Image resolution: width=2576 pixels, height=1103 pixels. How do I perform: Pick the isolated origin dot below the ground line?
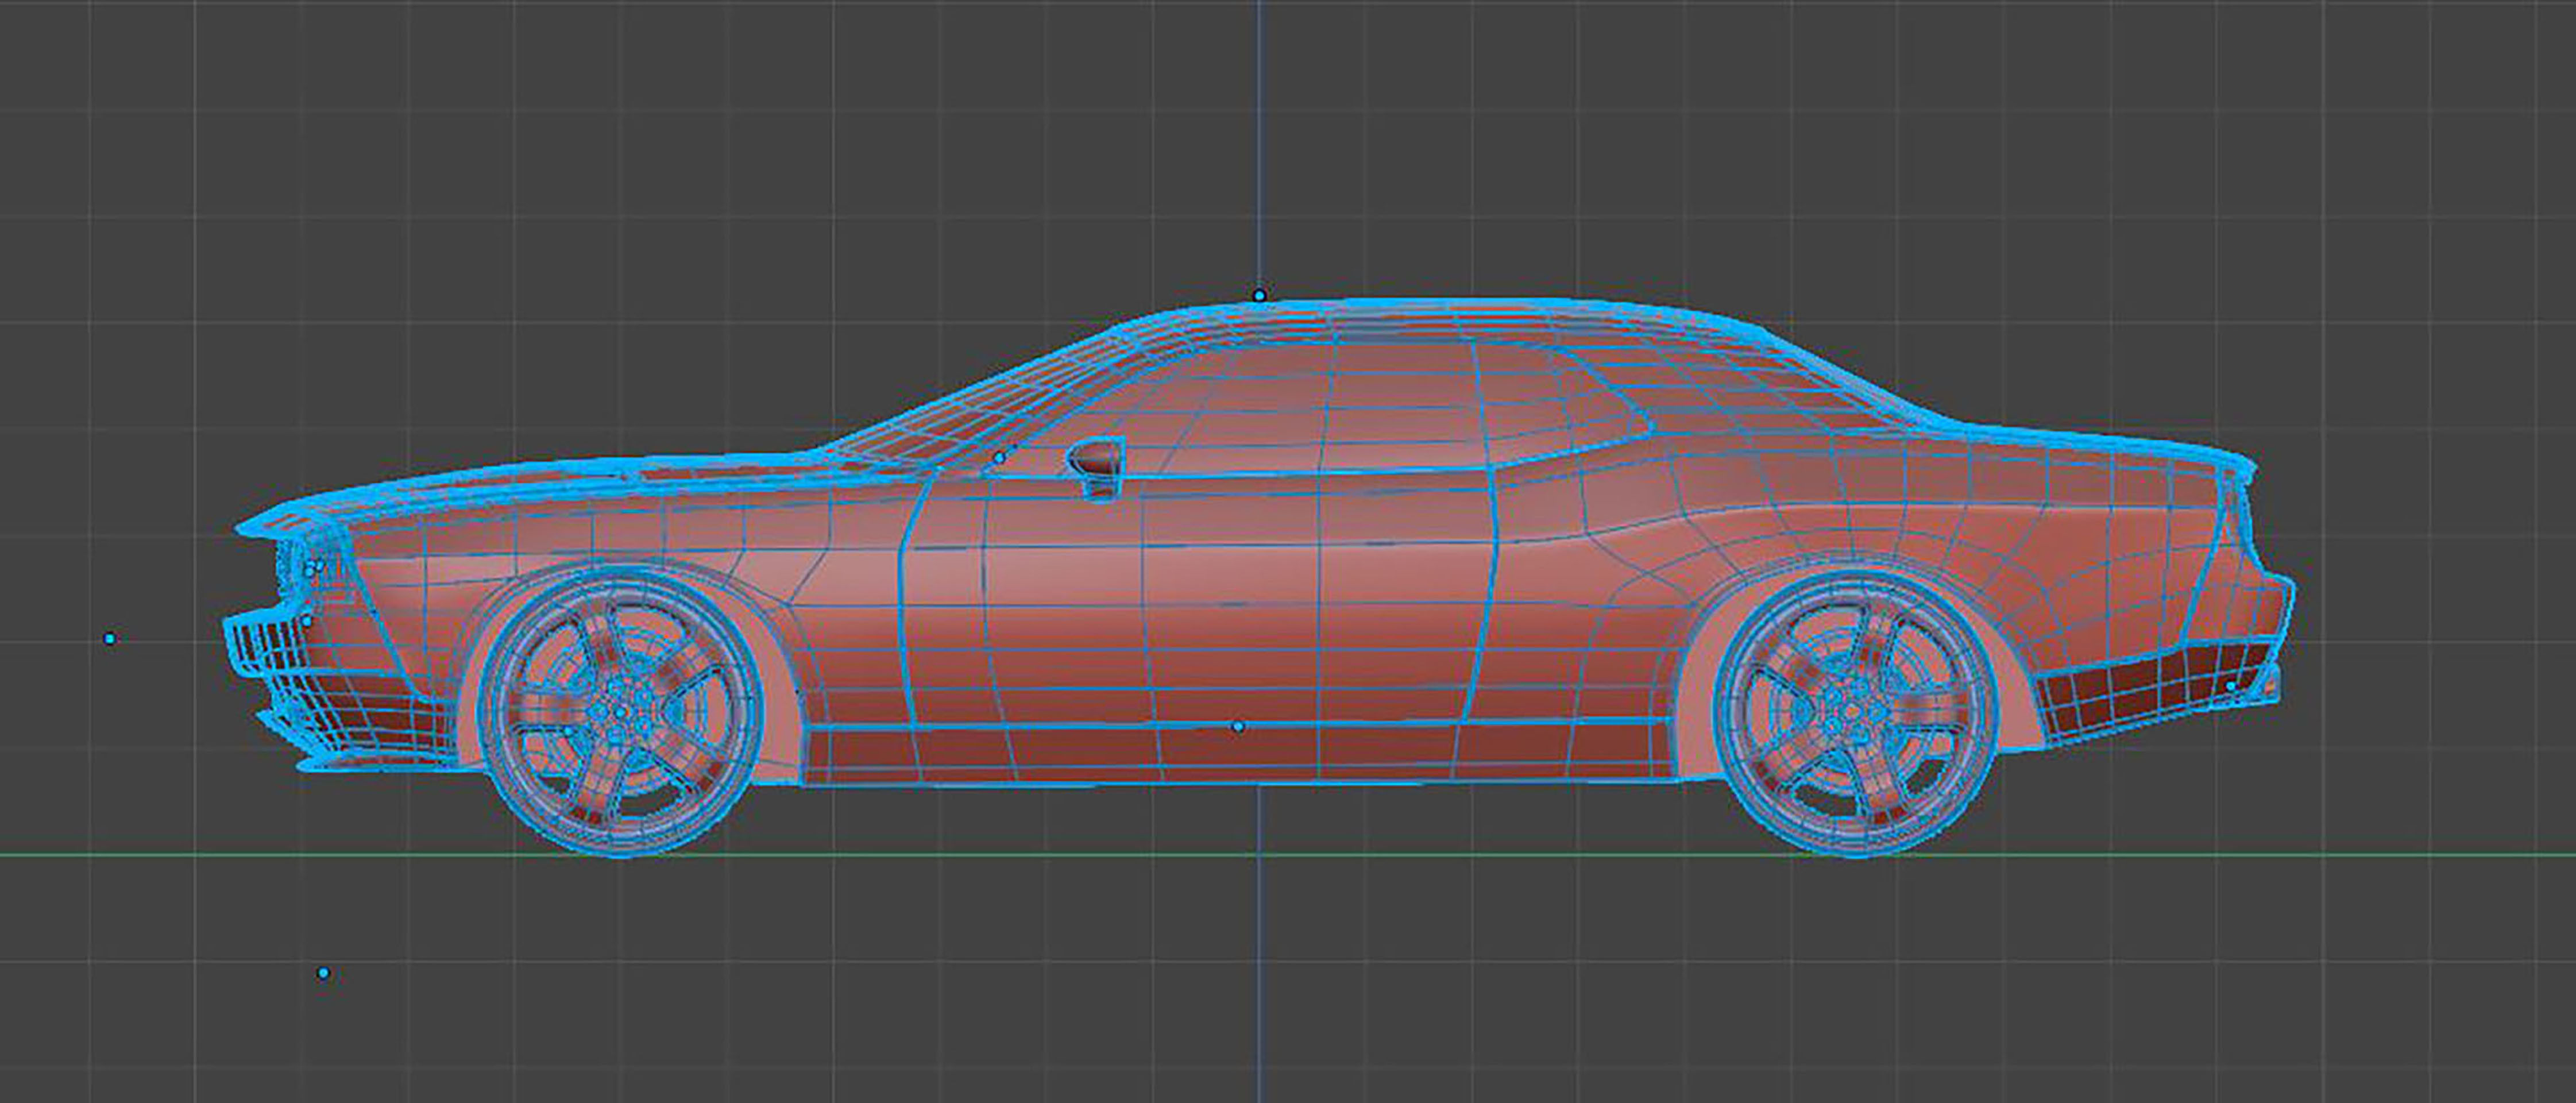coord(323,973)
